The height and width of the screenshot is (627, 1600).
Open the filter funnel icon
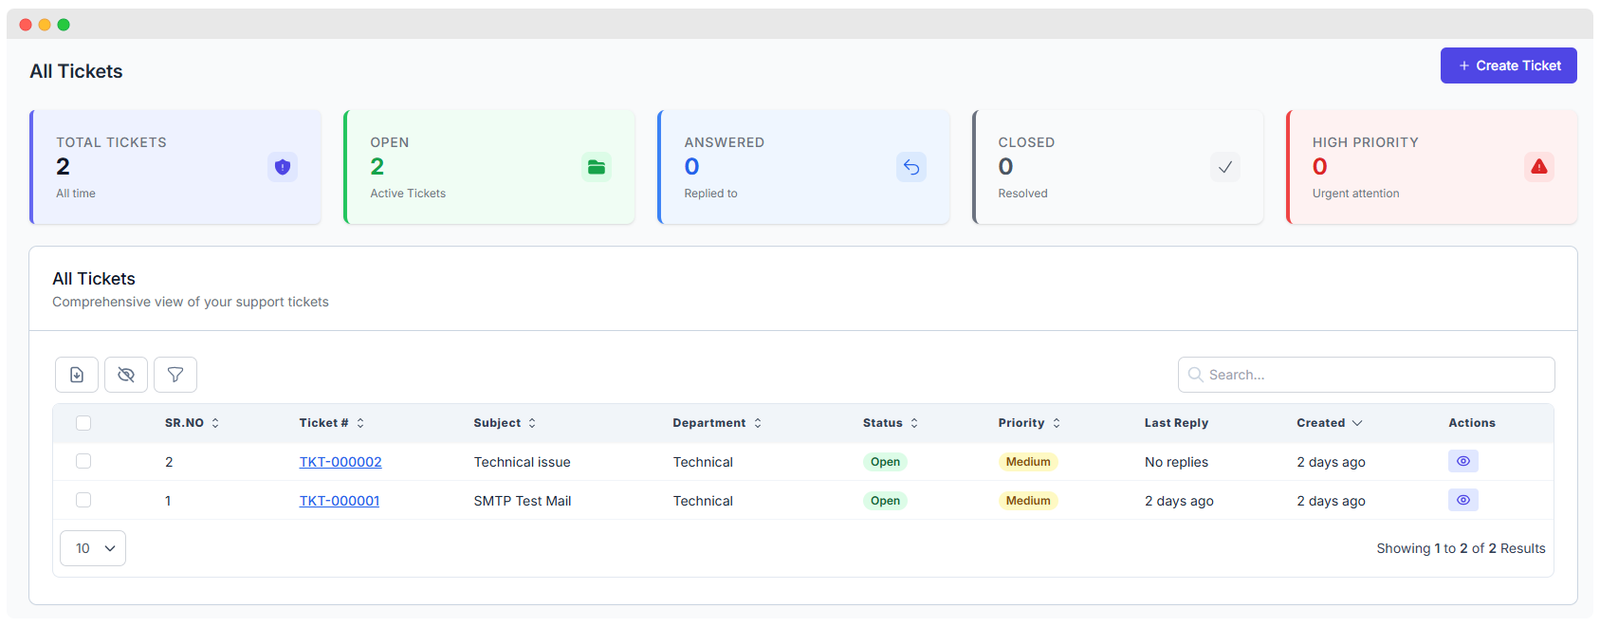coord(175,375)
